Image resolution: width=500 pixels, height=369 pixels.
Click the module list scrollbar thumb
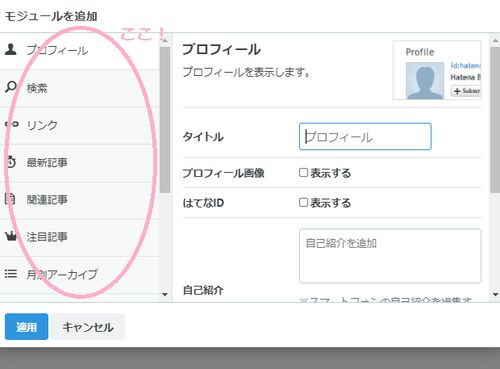click(165, 120)
